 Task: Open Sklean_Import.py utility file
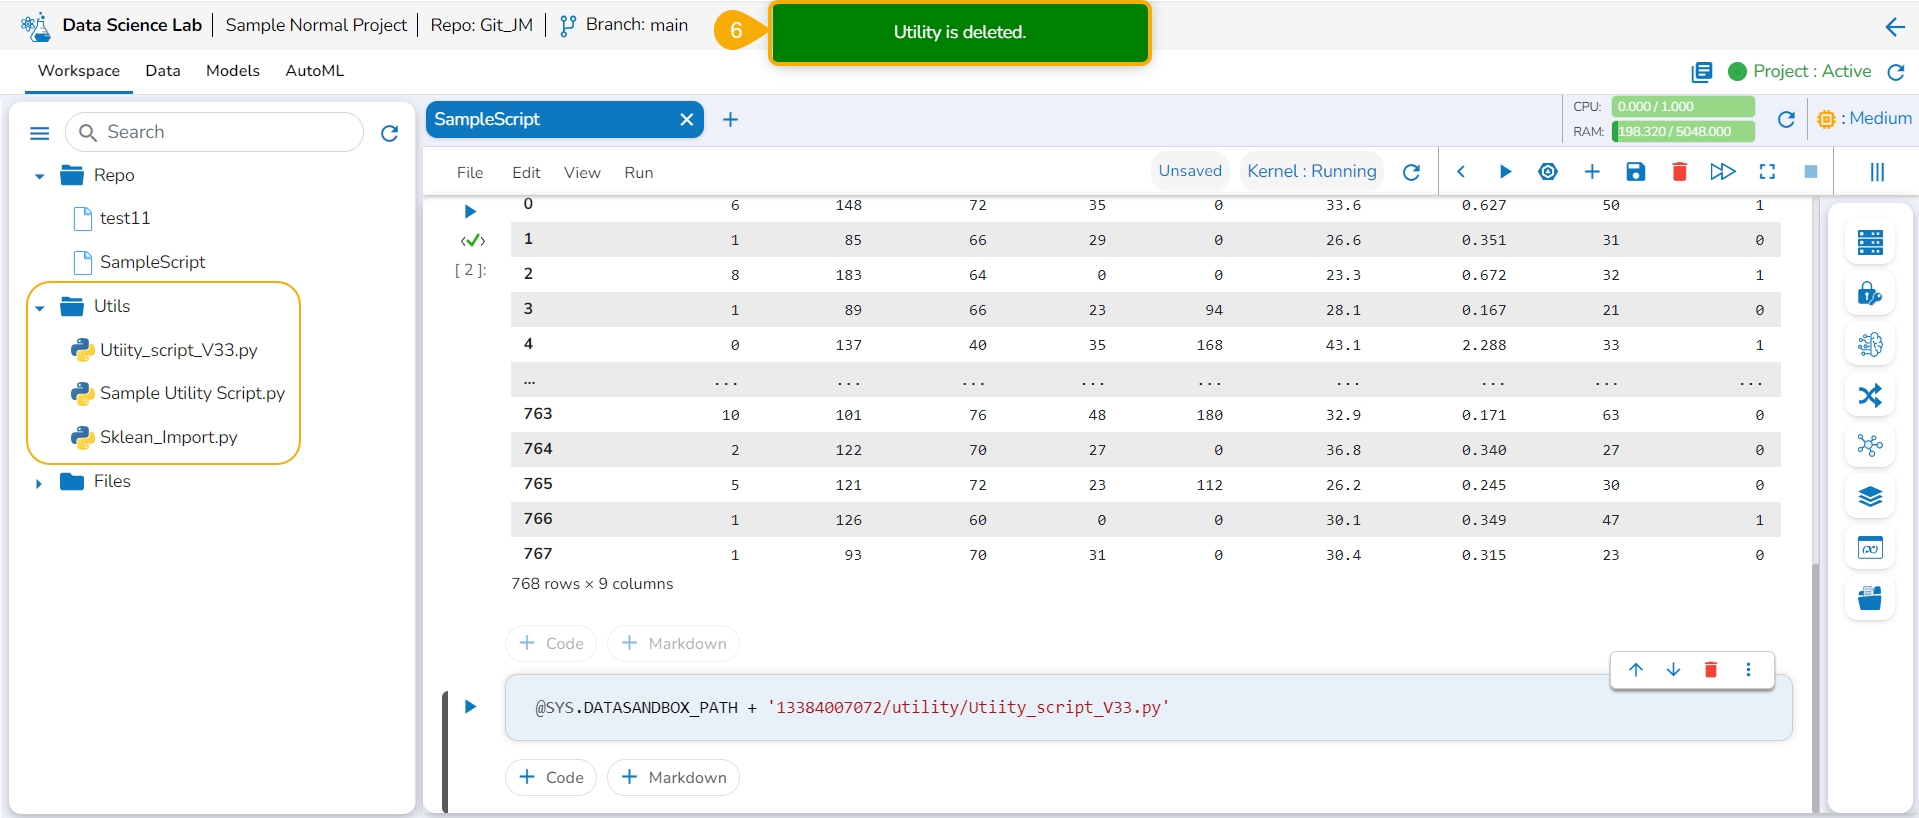click(168, 437)
